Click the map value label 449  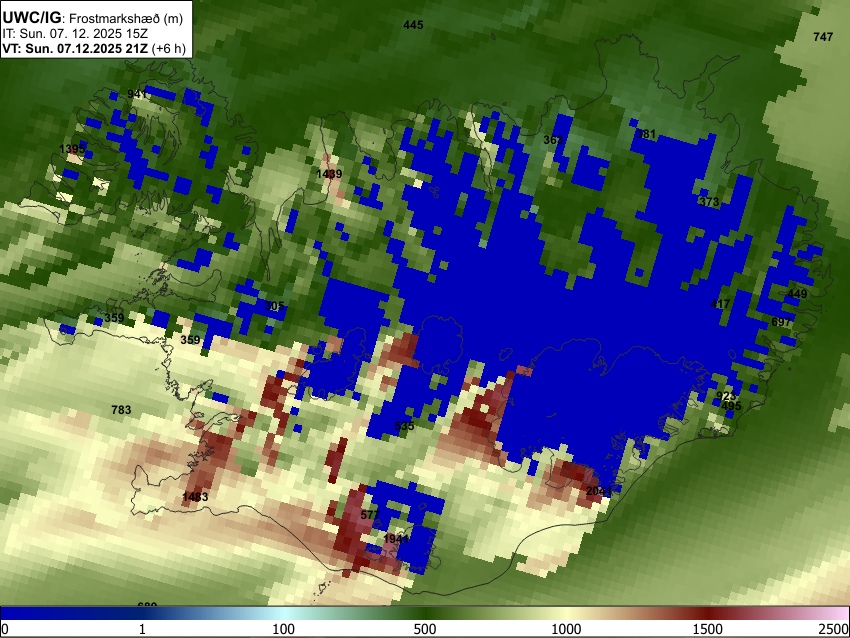pos(797,294)
